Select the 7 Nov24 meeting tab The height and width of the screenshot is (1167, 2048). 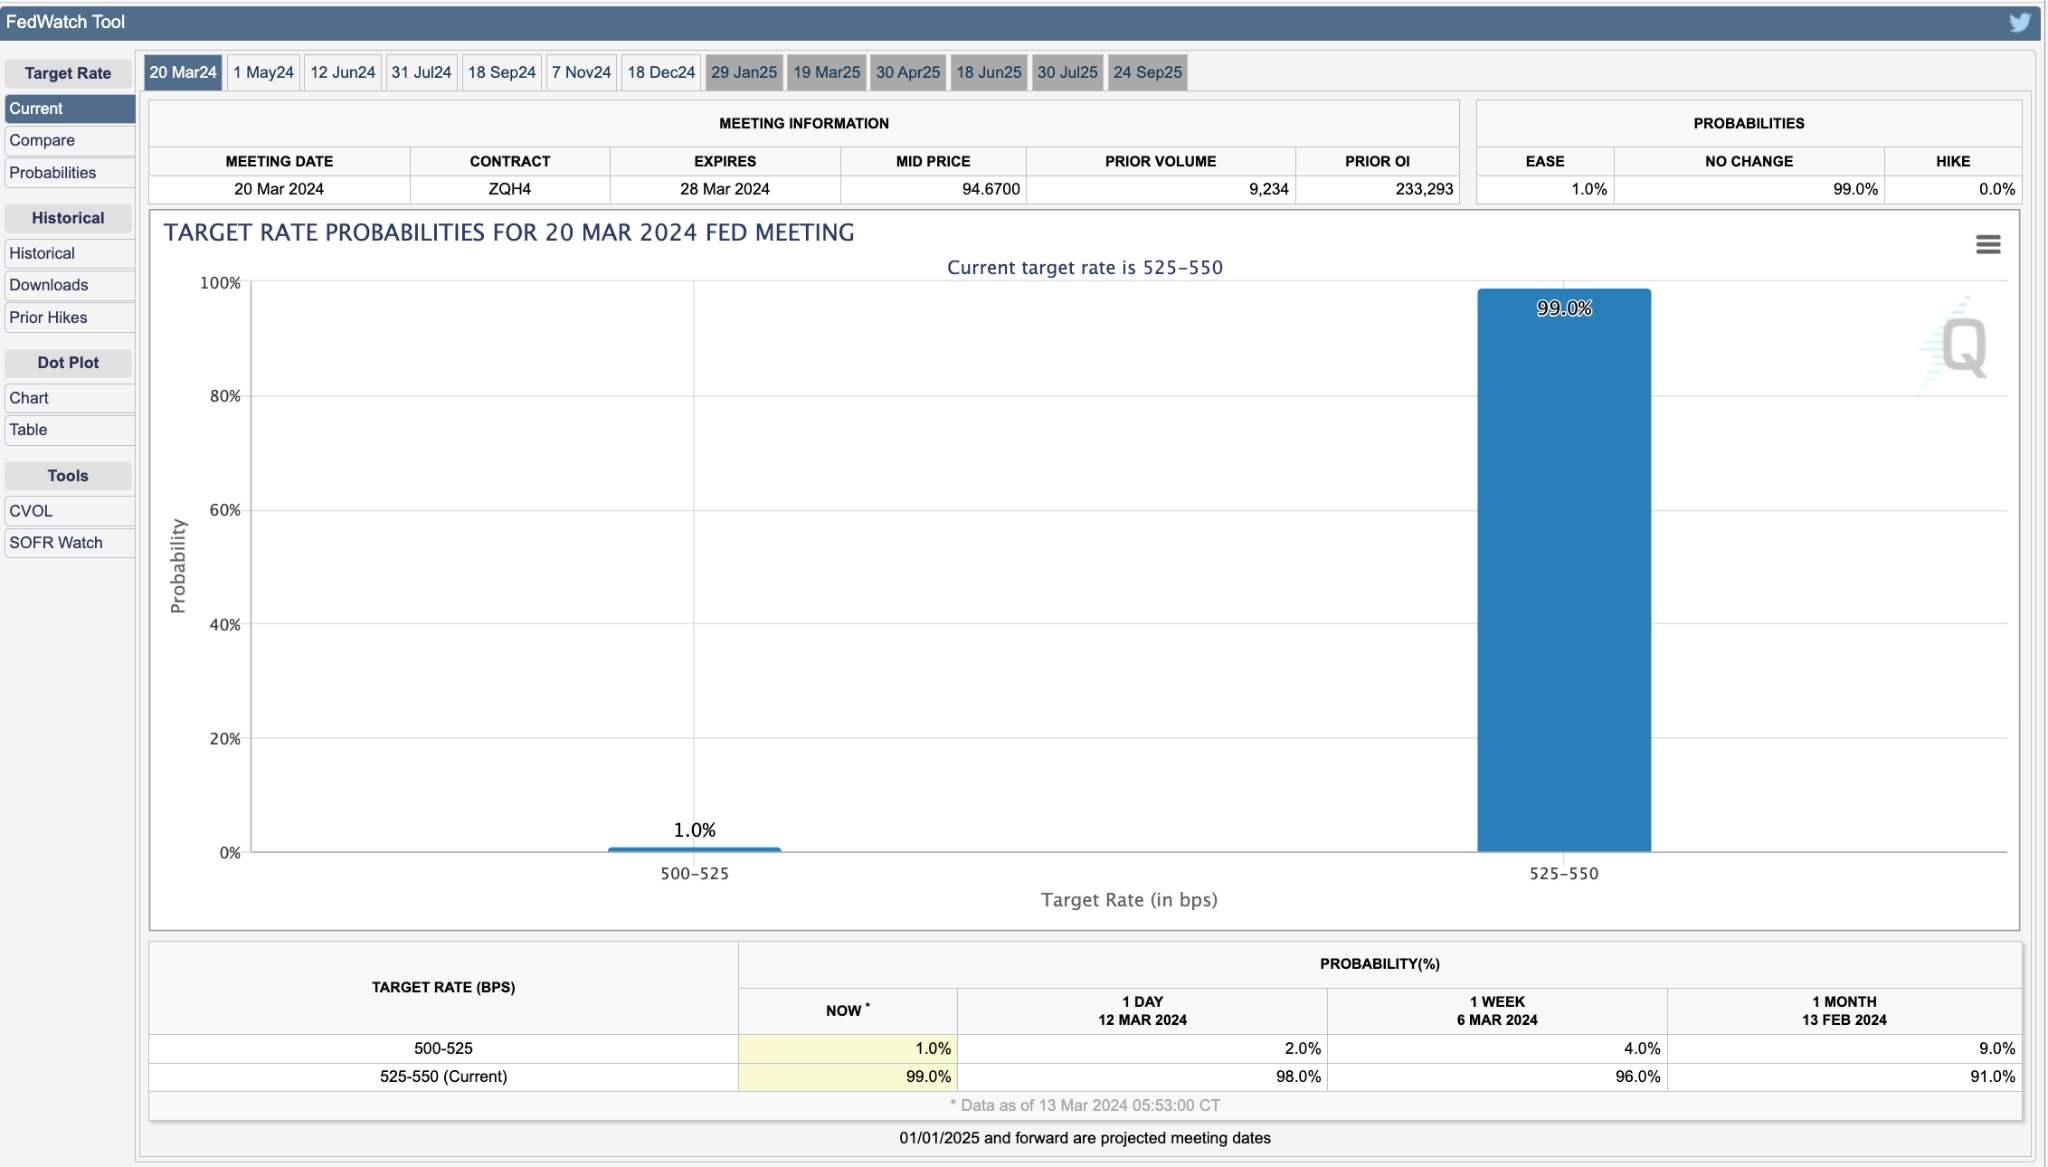[581, 72]
